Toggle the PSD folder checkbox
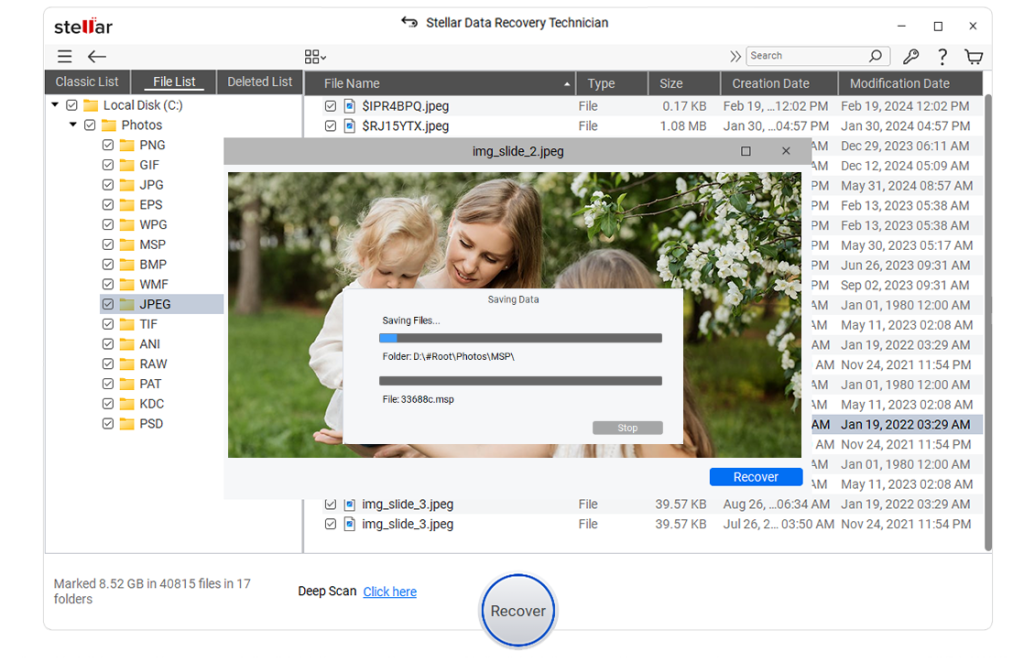1024x662 pixels. click(108, 424)
